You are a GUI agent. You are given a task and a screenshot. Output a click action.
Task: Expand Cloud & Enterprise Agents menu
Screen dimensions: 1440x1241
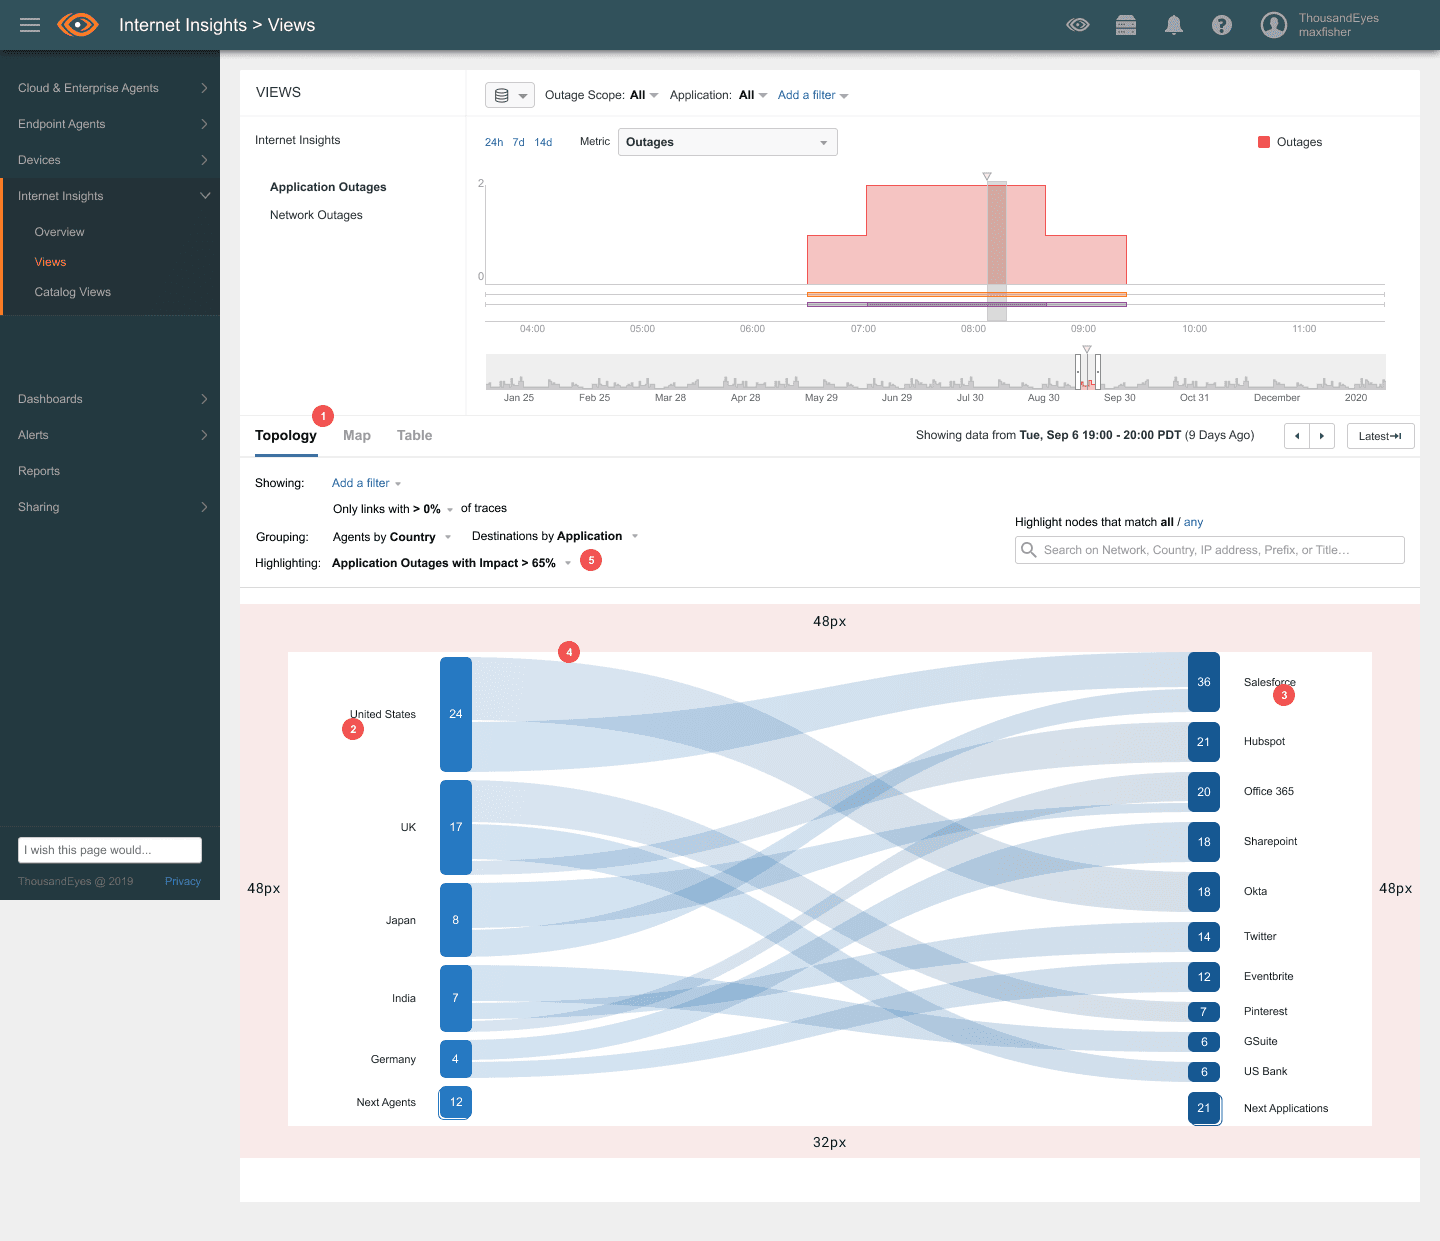point(110,88)
